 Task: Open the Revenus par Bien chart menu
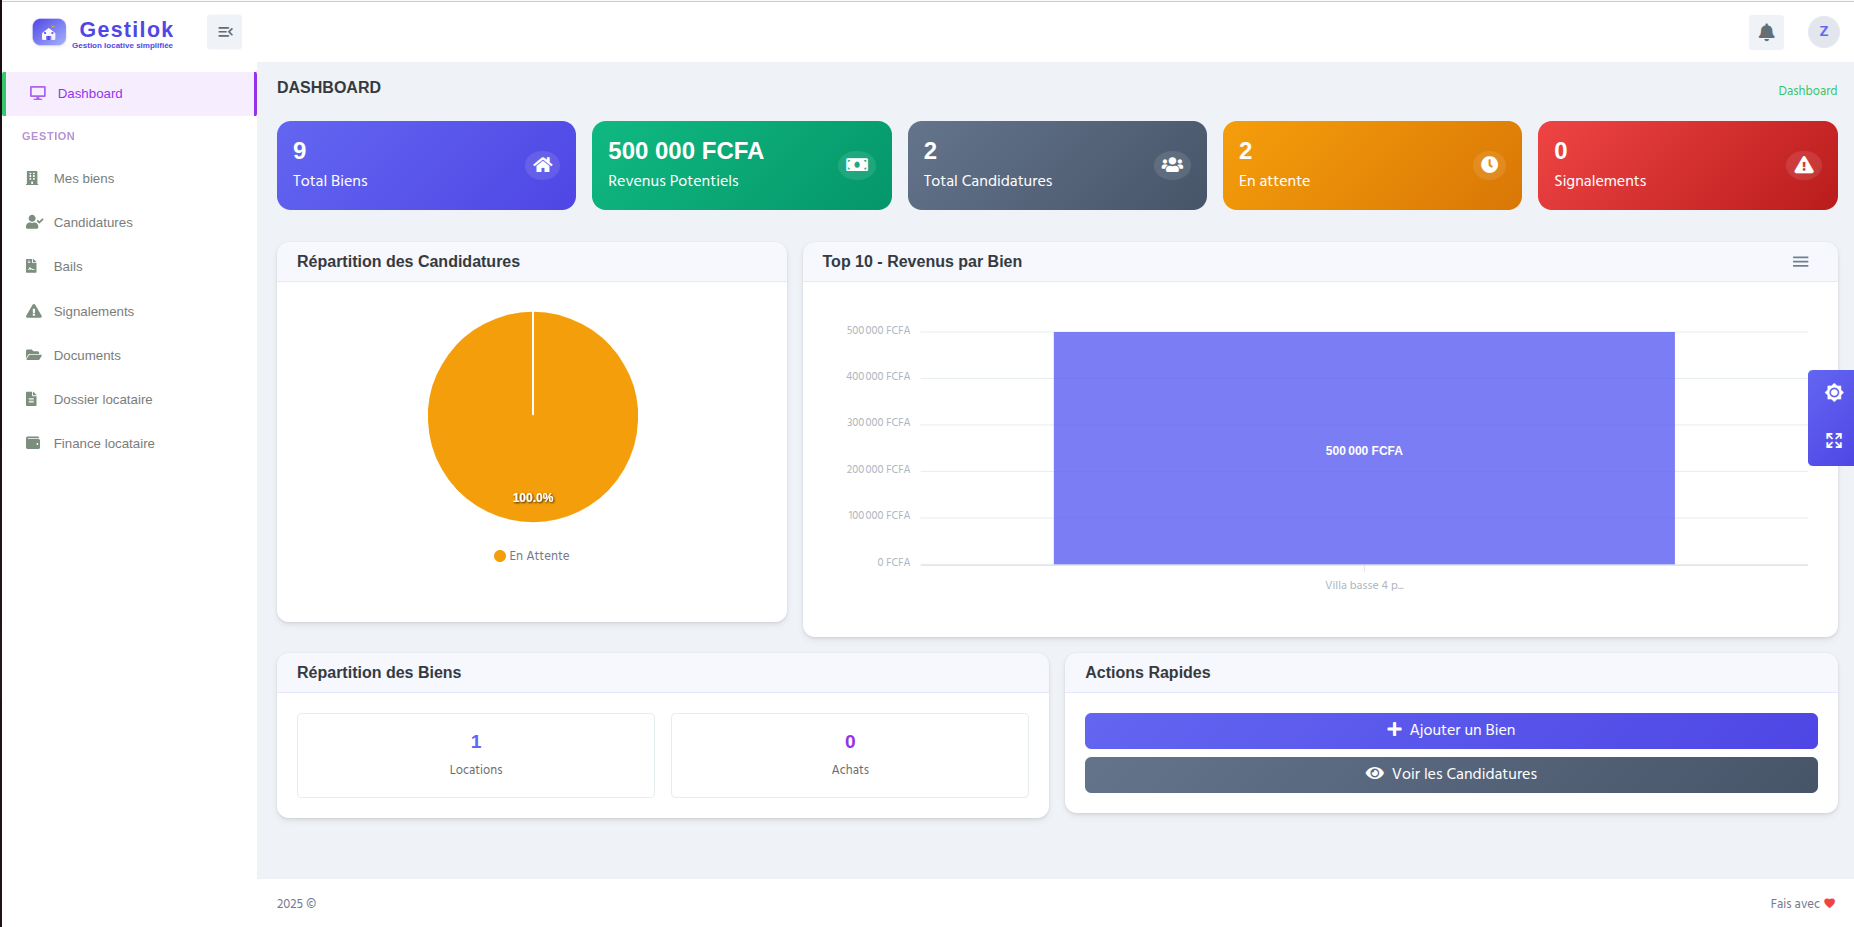coord(1801,261)
